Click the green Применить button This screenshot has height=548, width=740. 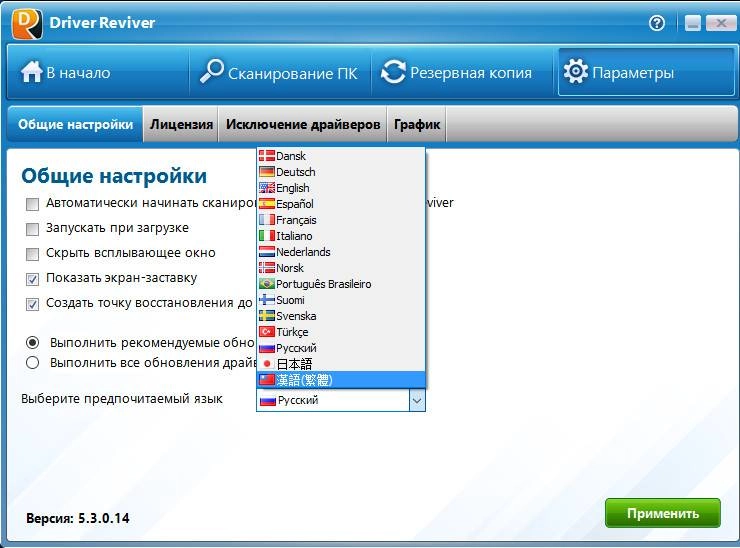coord(663,513)
